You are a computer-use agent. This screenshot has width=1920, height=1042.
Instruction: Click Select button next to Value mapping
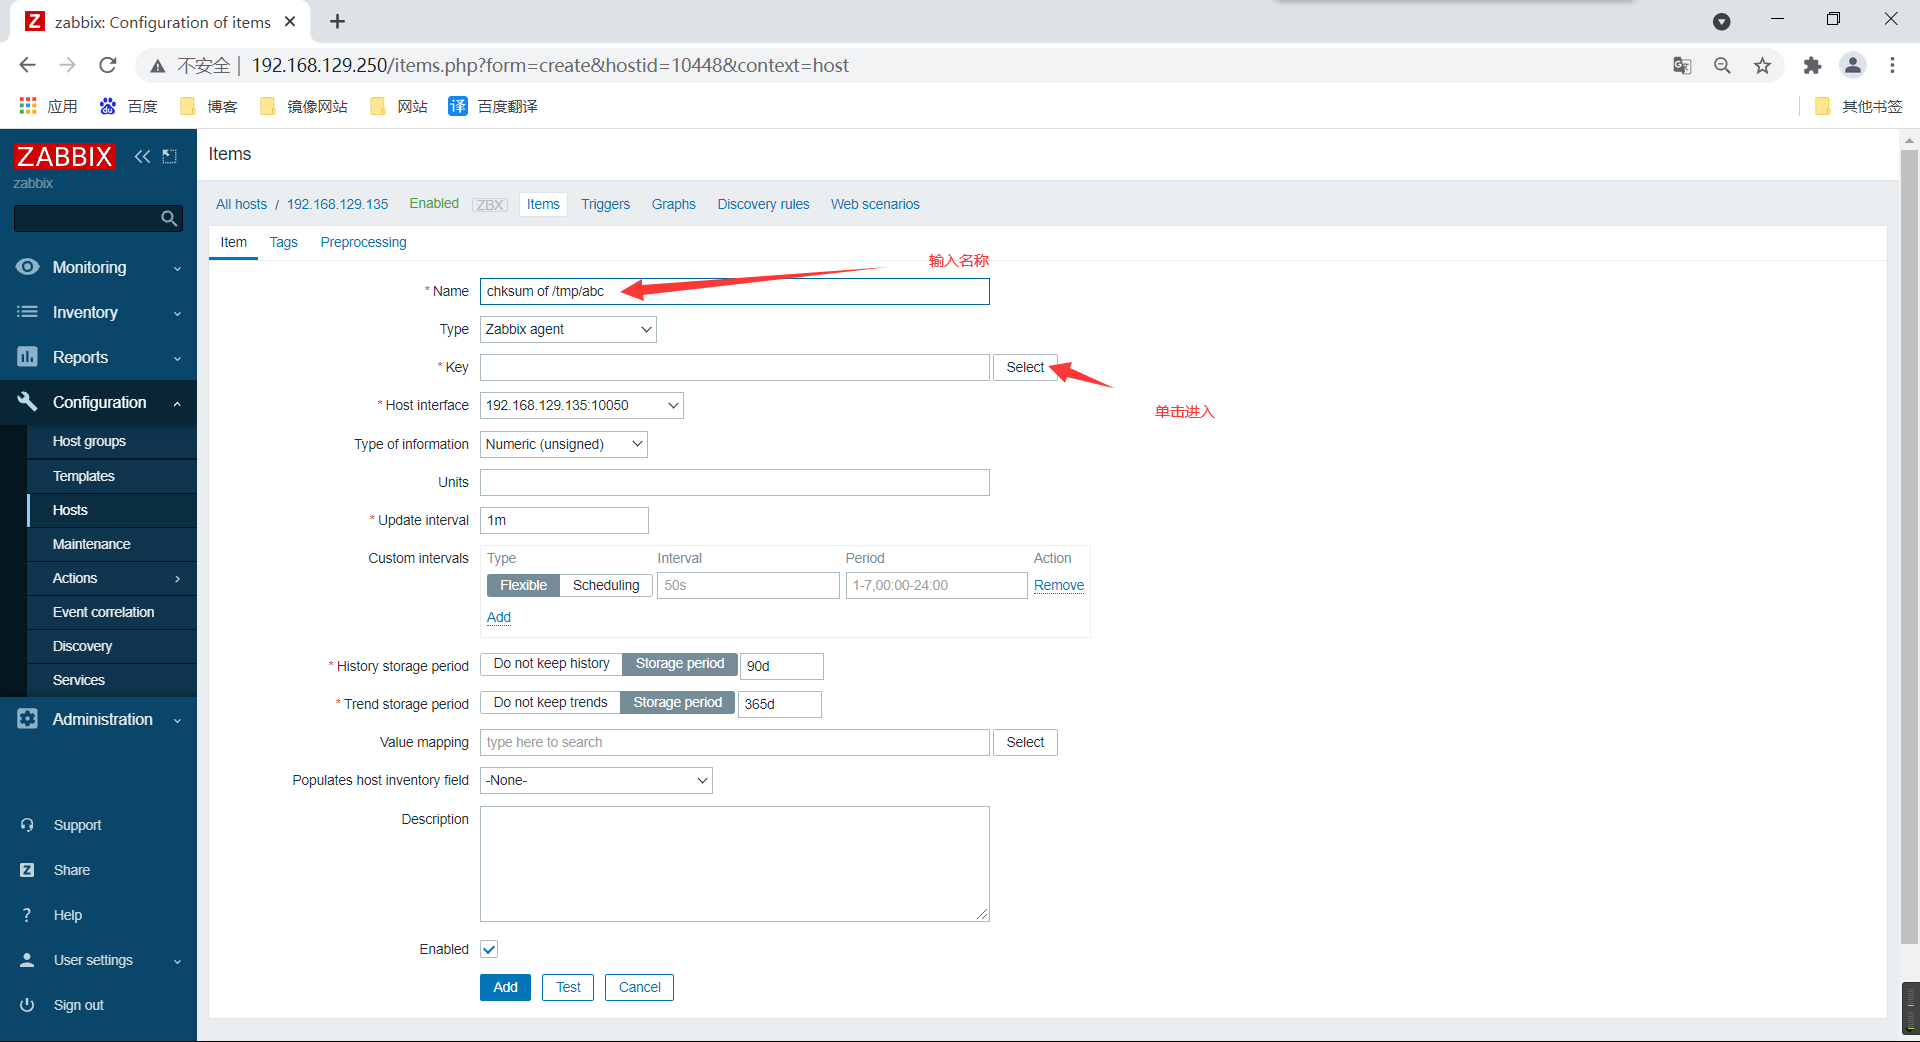pos(1025,742)
